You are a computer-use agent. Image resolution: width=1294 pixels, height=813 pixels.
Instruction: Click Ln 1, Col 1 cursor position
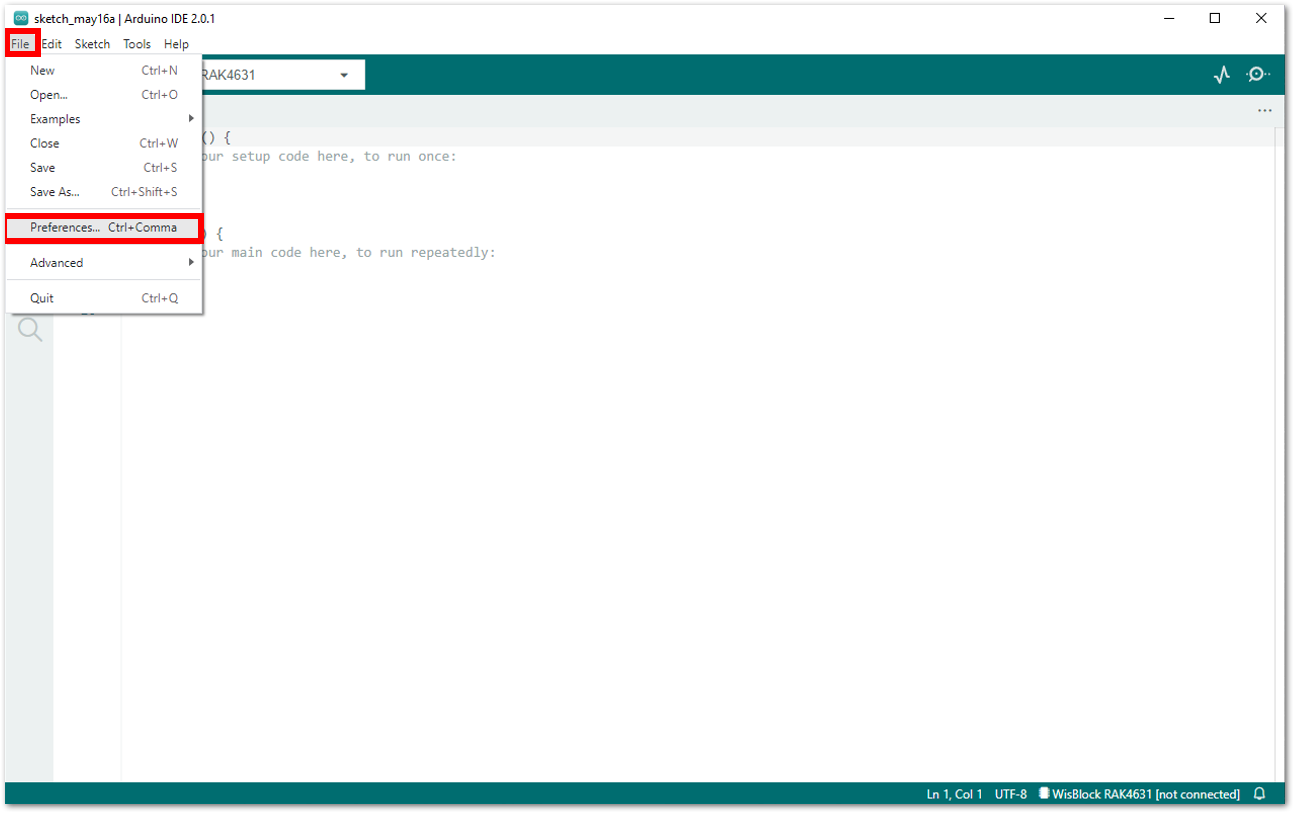(954, 794)
